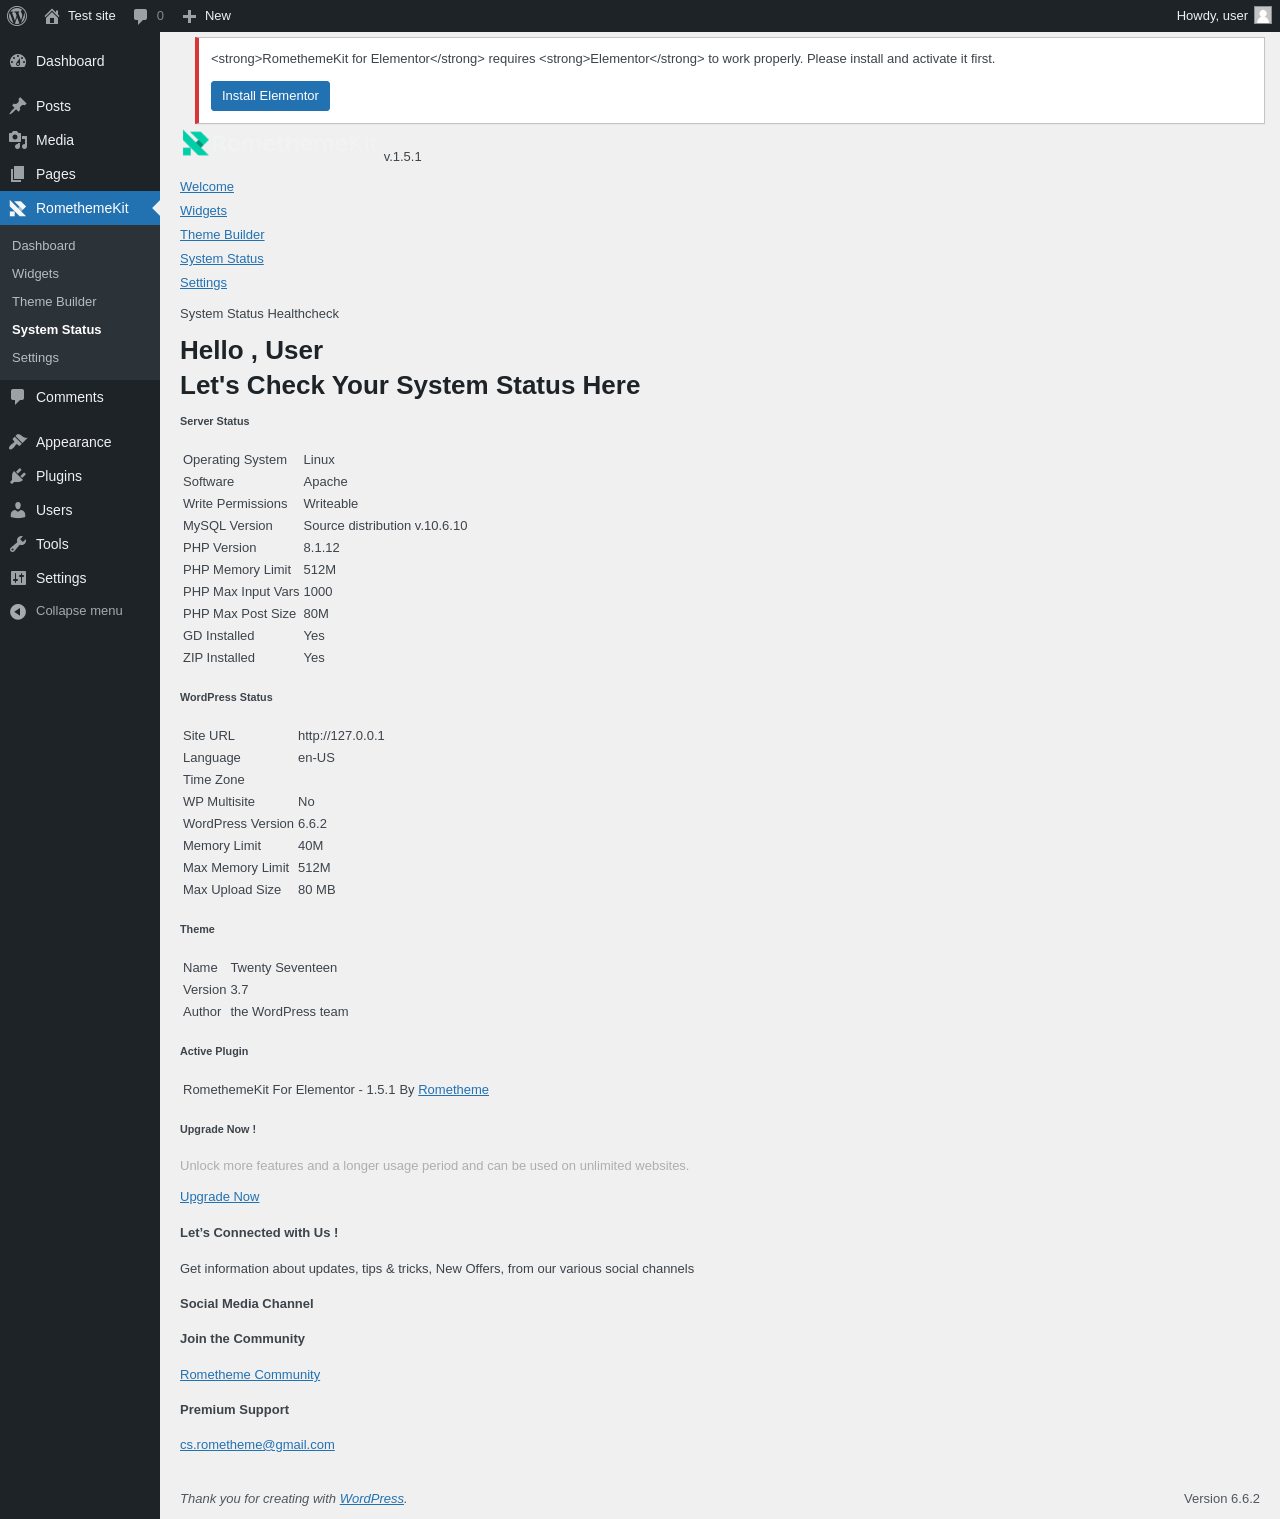Select the theme name Twenty Seventeen
This screenshot has width=1280, height=1519.
click(284, 968)
